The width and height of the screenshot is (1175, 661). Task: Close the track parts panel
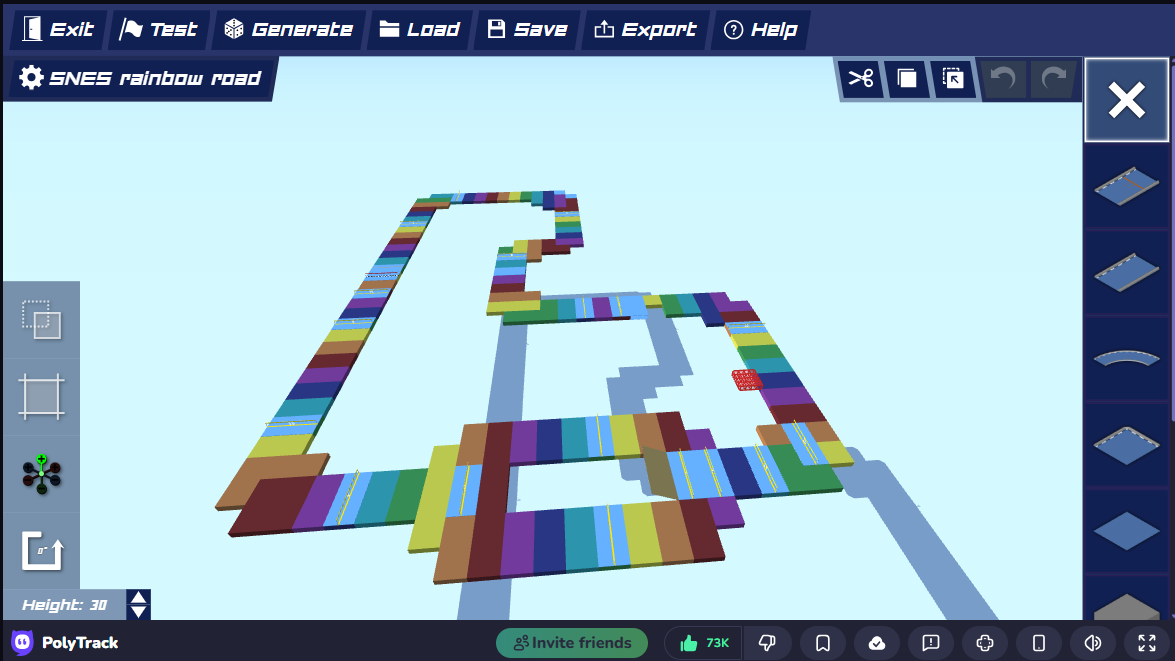point(1126,100)
